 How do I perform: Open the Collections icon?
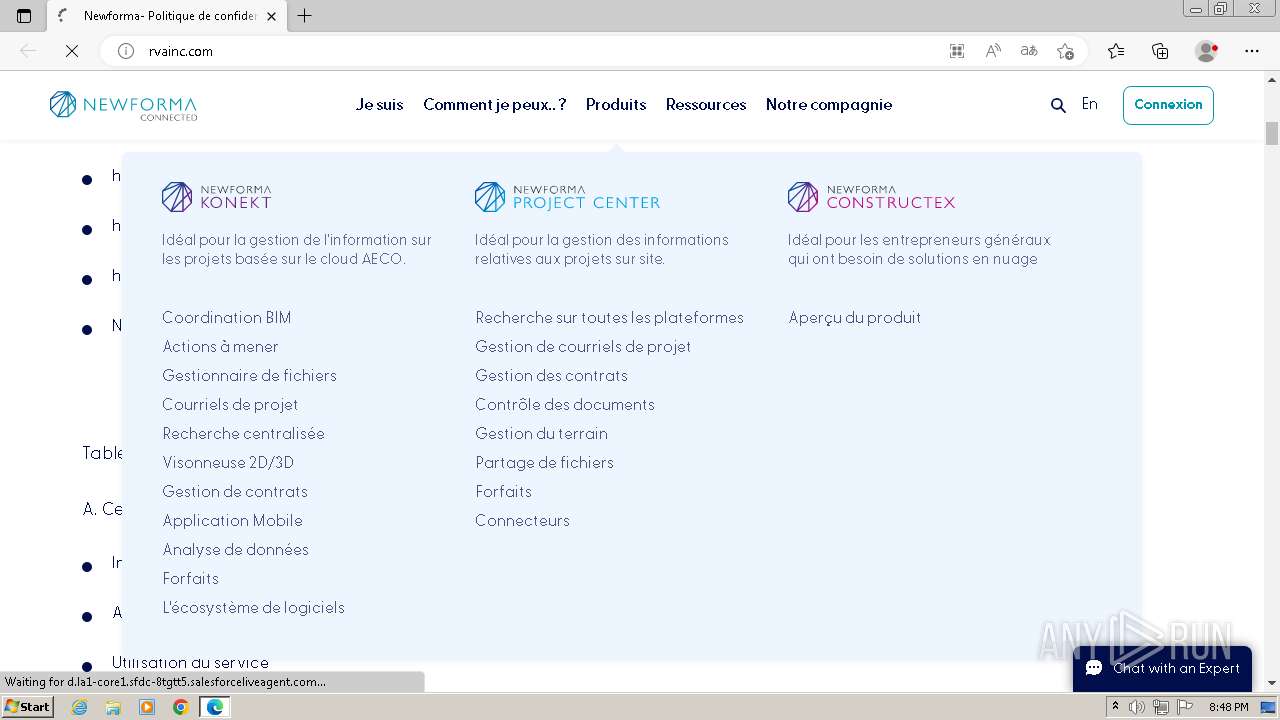click(x=1160, y=51)
